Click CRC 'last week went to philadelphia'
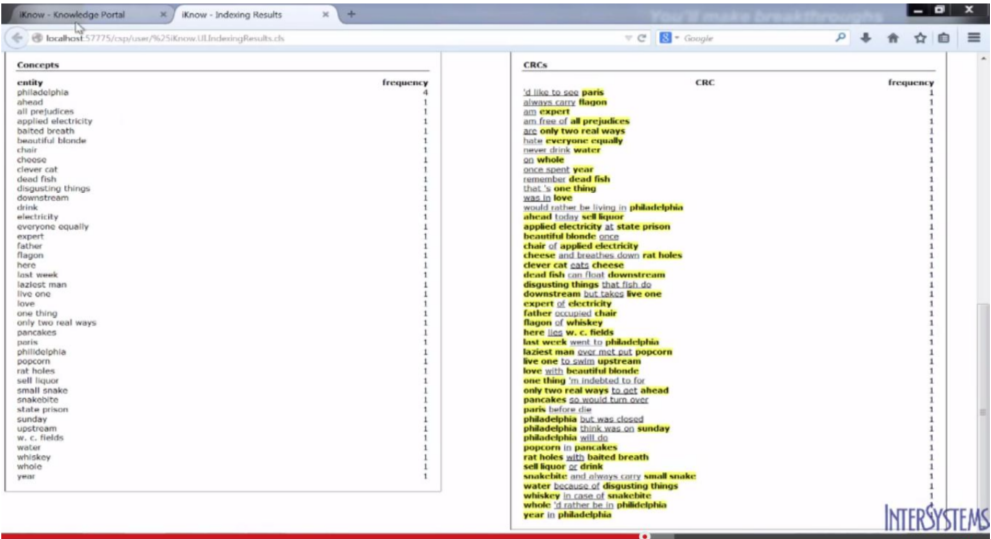The image size is (991, 539). click(x=591, y=342)
